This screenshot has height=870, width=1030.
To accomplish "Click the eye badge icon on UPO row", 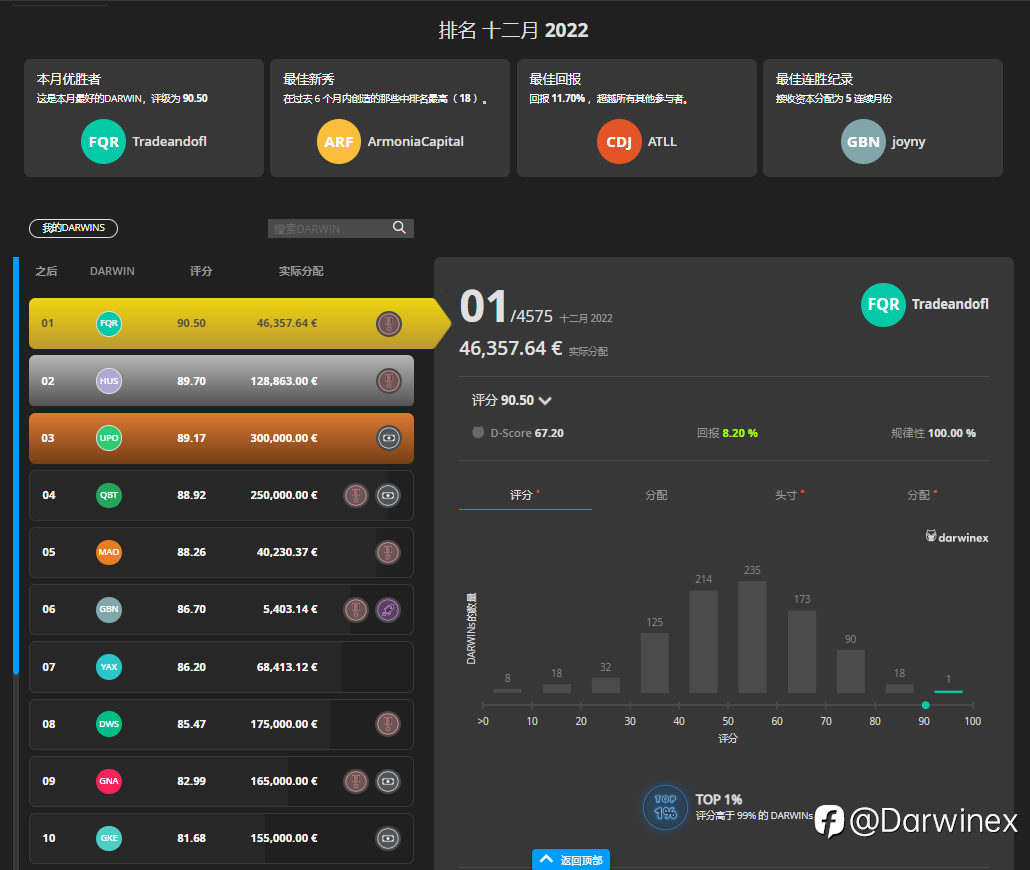I will point(388,438).
